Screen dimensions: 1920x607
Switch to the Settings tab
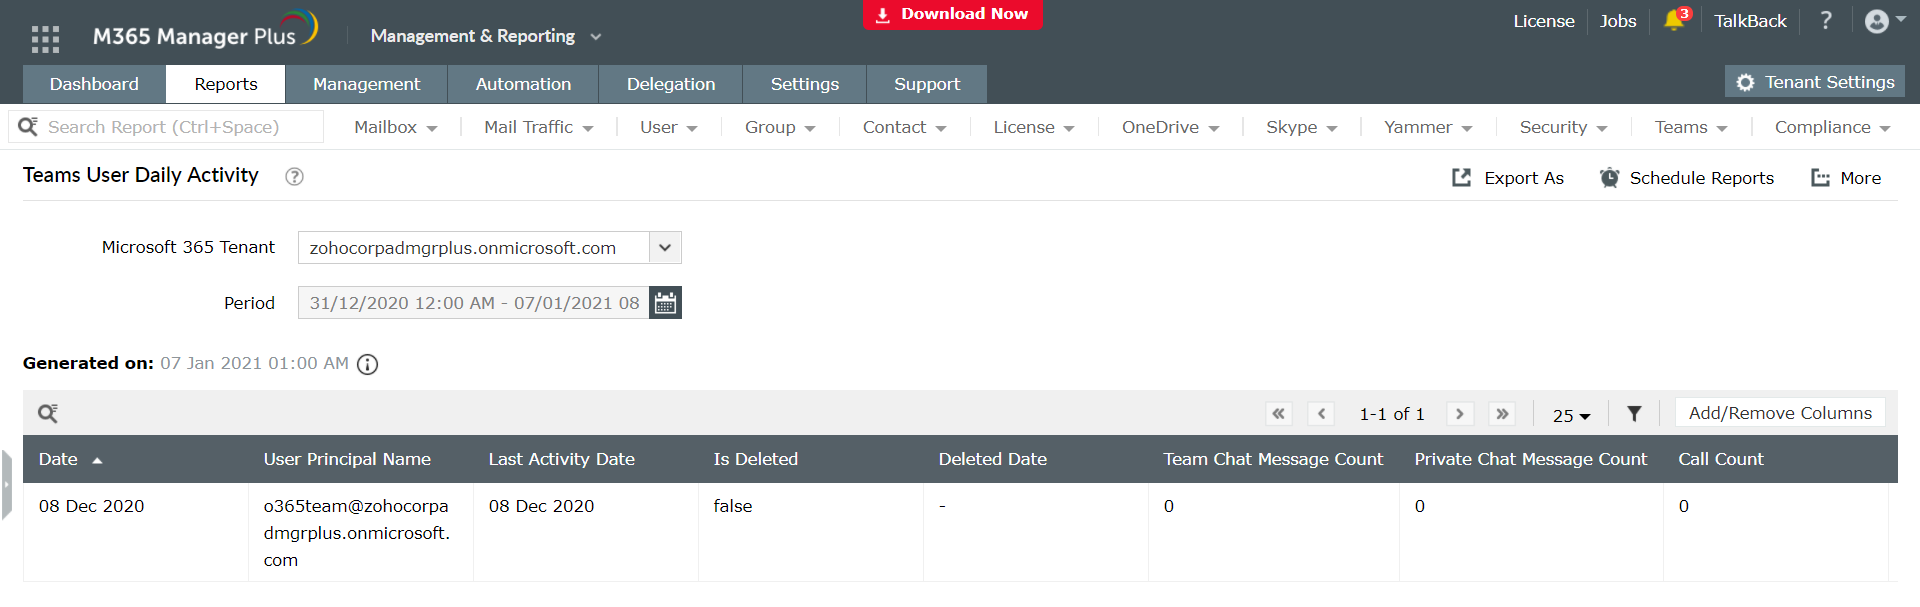(805, 84)
